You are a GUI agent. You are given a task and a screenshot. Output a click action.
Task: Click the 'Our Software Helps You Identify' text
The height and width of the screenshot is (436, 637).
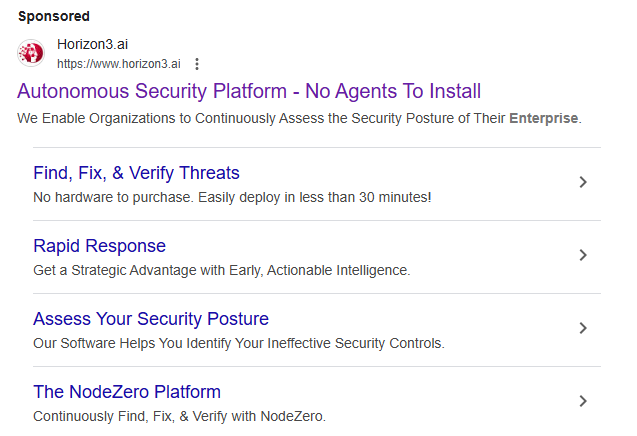pyautogui.click(x=238, y=343)
